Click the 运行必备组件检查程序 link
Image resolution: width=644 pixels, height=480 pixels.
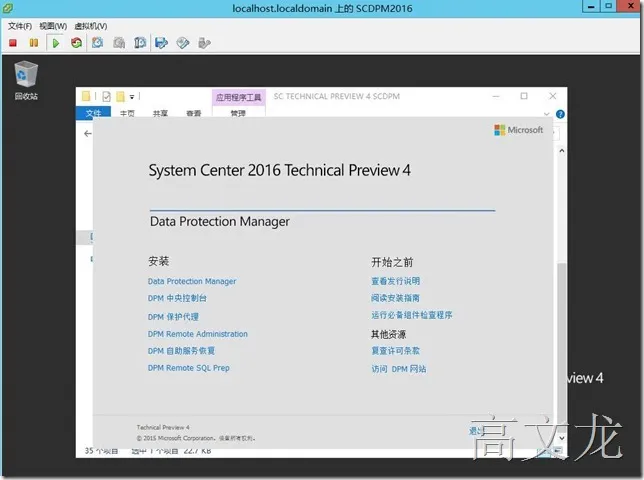point(412,315)
